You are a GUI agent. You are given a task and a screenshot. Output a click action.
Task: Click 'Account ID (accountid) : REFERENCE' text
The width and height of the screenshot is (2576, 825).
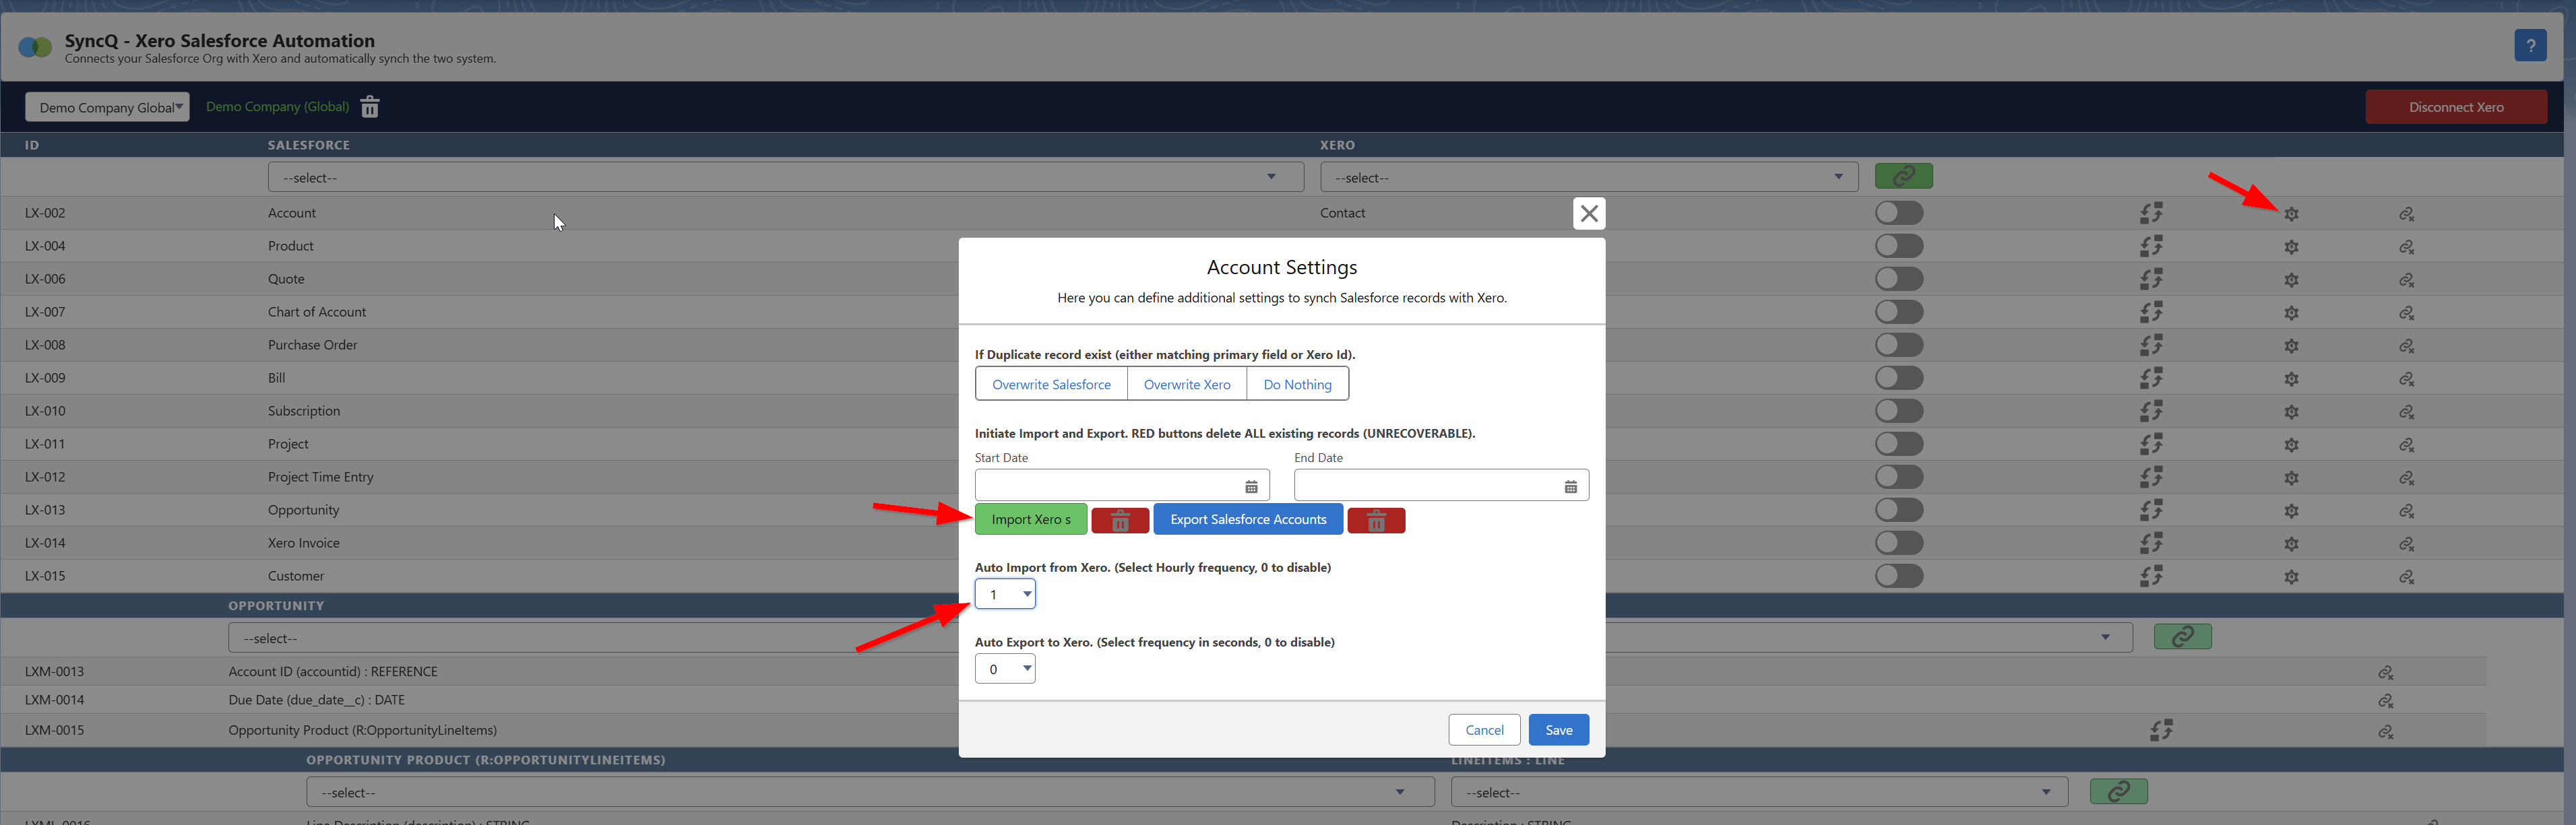pyautogui.click(x=333, y=672)
